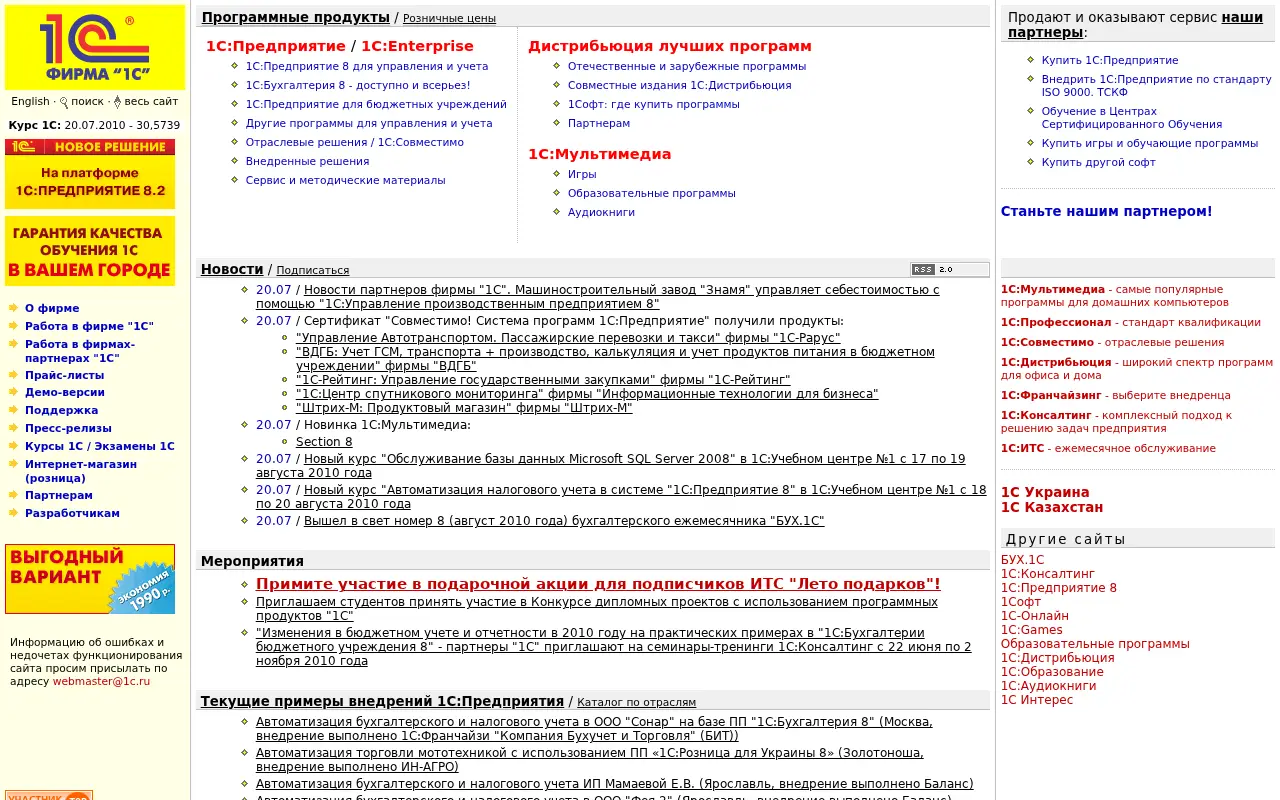Viewport: 1280px width, 800px height.
Task: Open 1С:Бухгалтерия 8 - доступно и всерьез!
Action: 358,85
